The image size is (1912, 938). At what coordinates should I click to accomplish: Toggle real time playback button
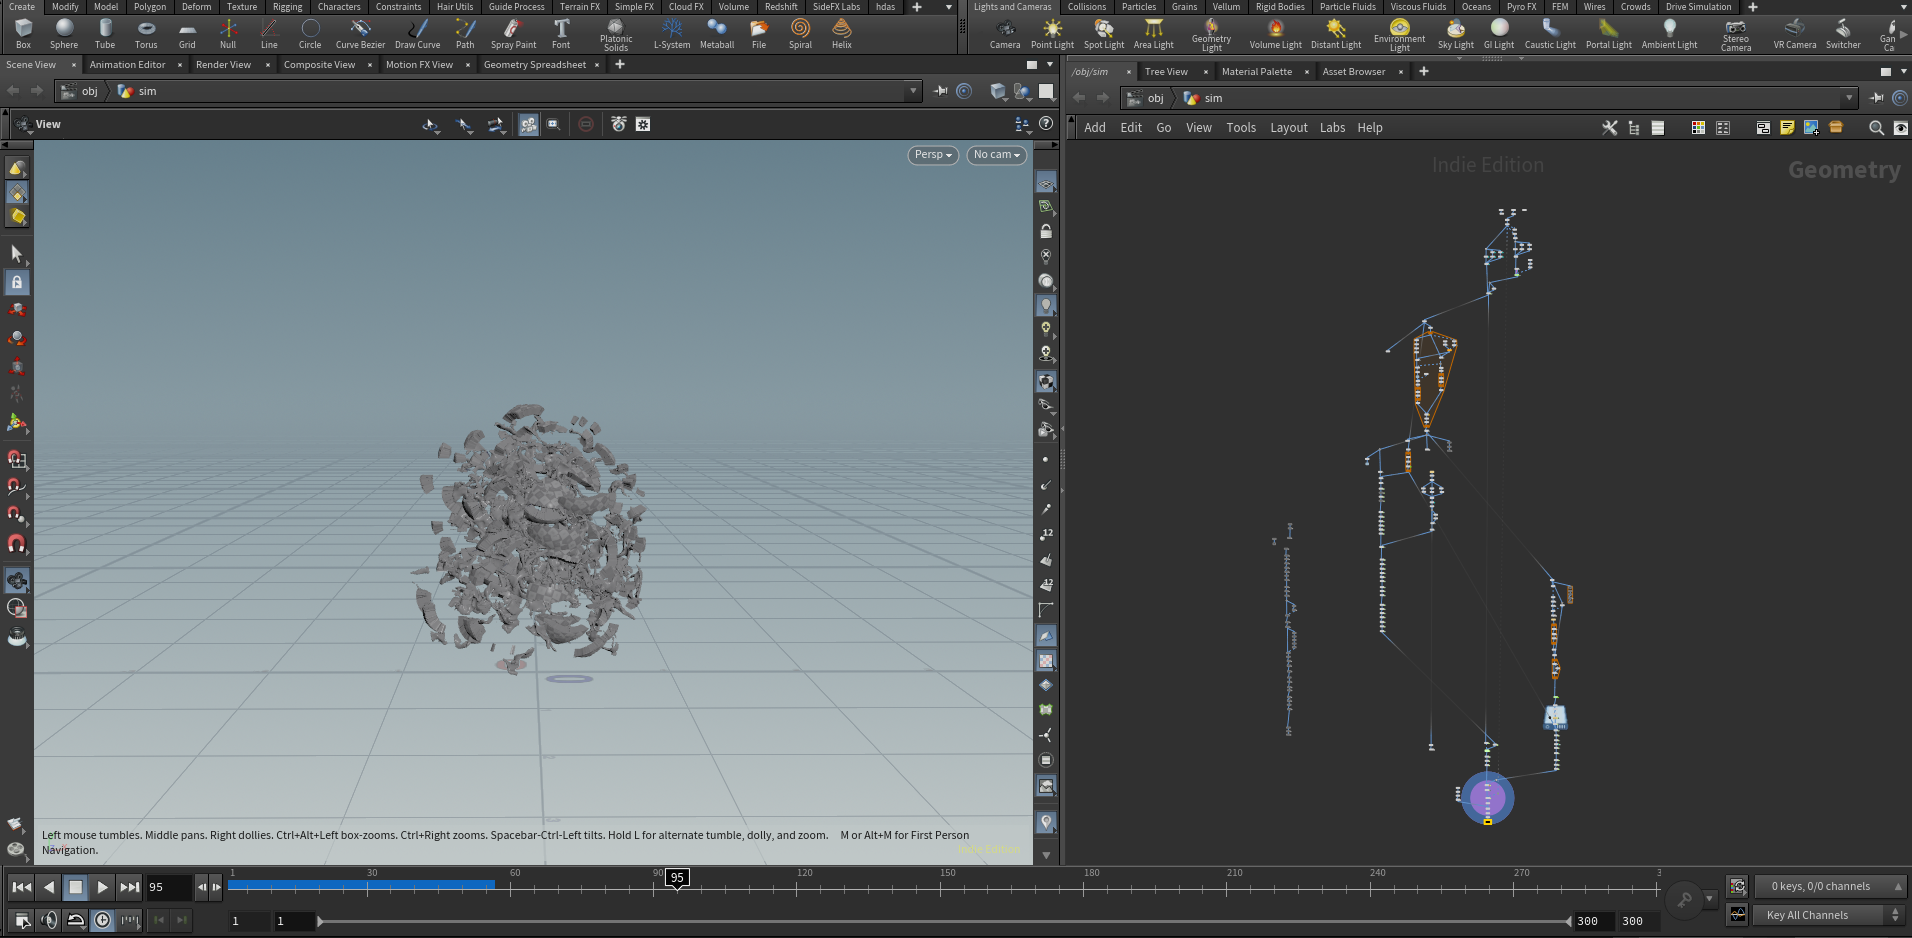click(102, 920)
